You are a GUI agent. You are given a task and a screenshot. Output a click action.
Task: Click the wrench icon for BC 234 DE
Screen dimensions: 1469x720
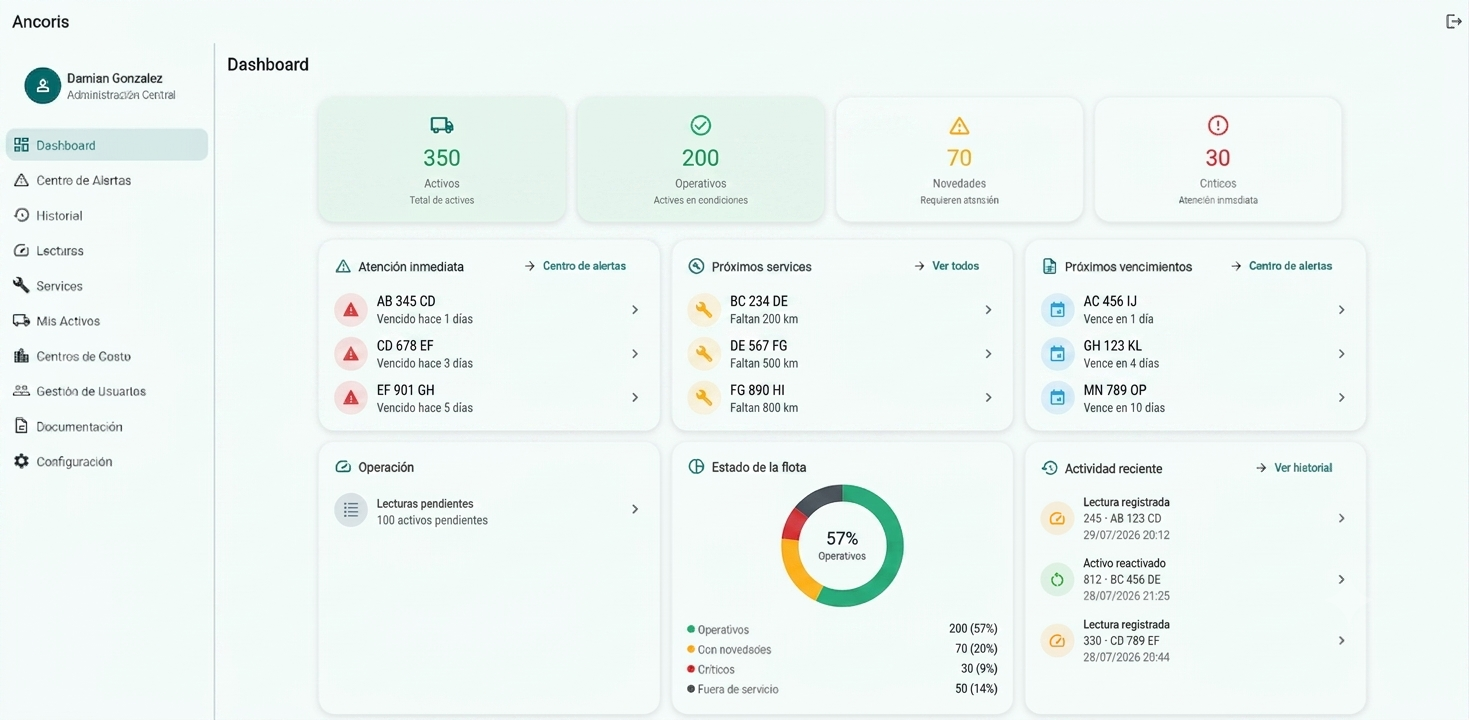click(x=704, y=310)
